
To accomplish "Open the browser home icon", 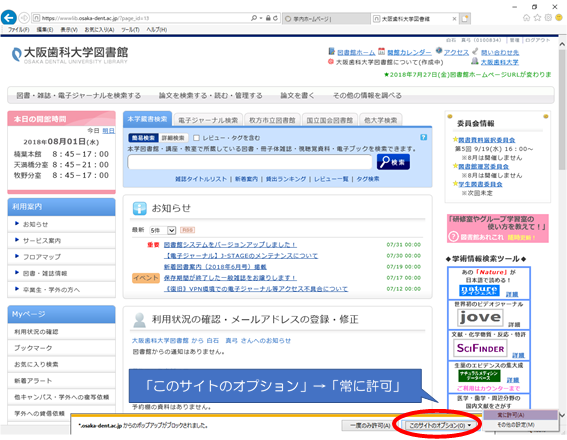I will click(526, 18).
